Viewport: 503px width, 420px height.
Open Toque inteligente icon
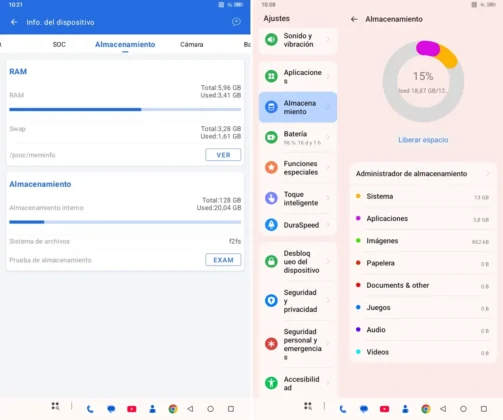271,198
